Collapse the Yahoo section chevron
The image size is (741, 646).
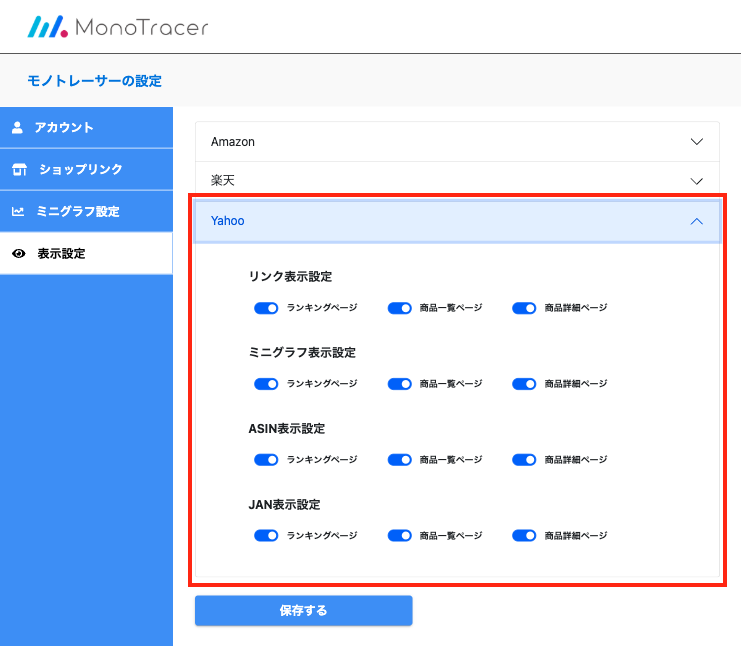[697, 221]
